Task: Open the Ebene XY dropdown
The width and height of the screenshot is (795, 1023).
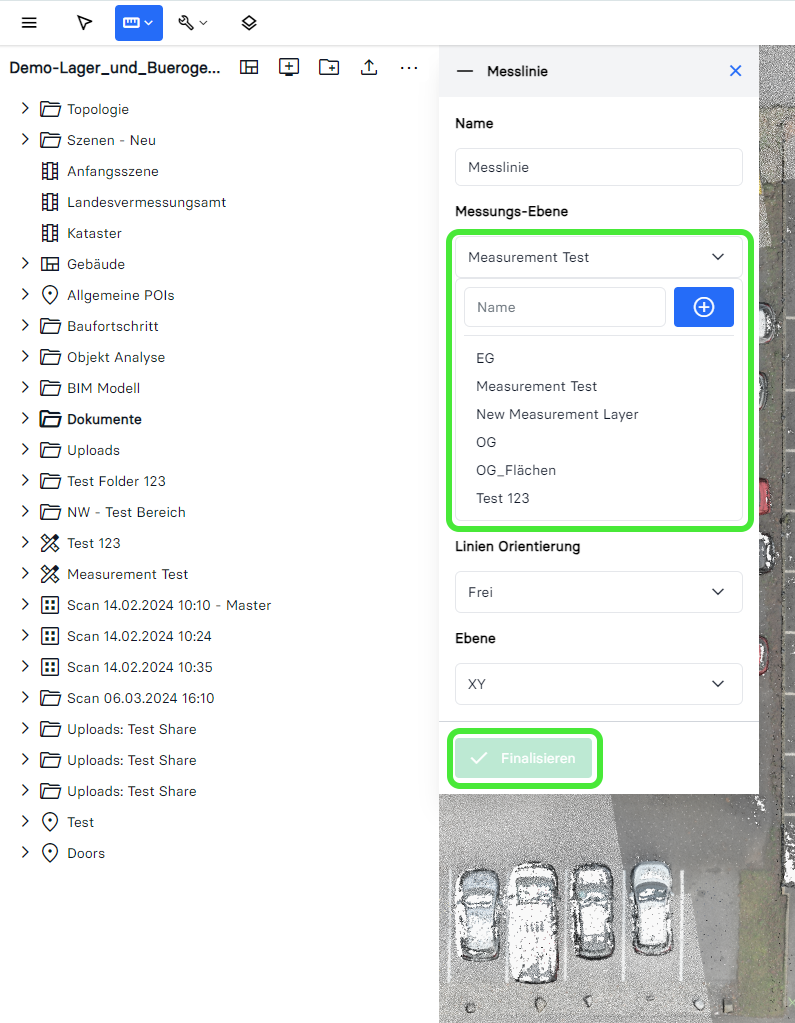Action: 598,684
